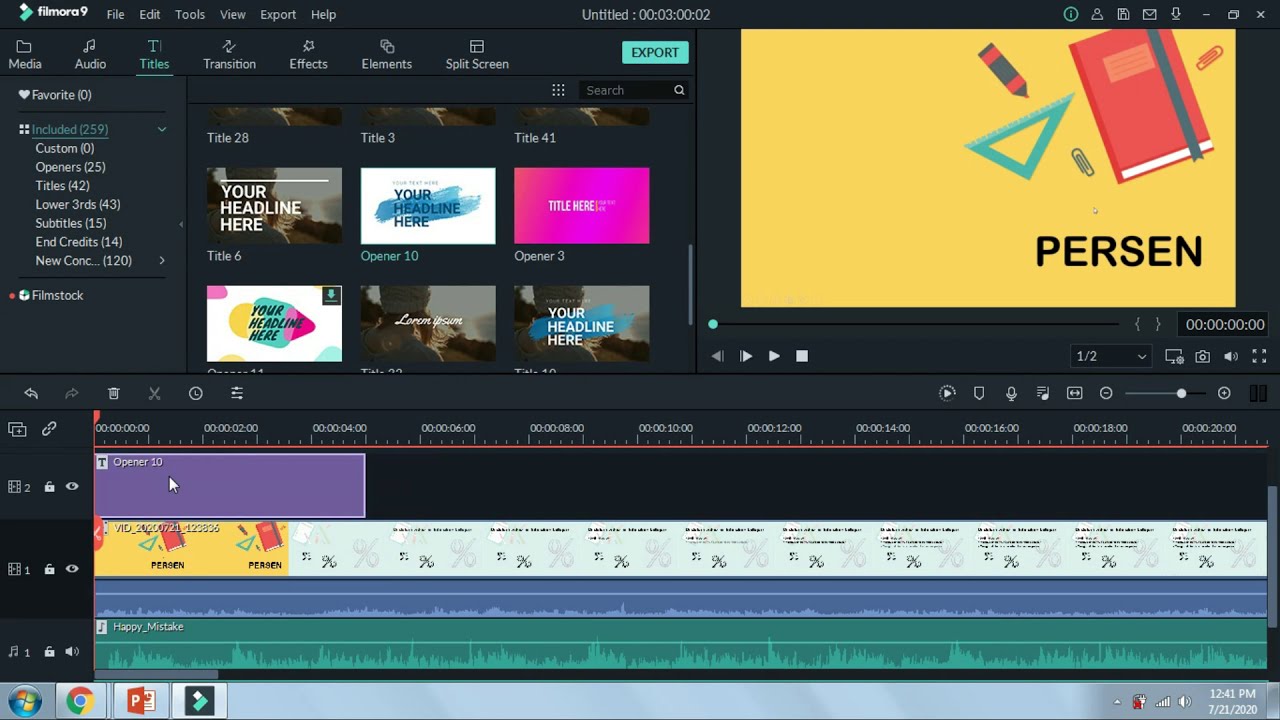
Task: Select the Opener 3 thumbnail
Action: [581, 206]
